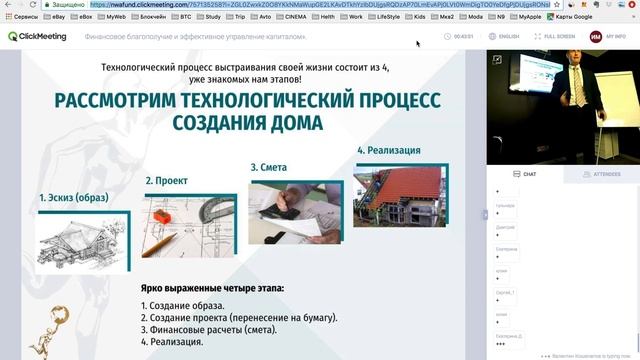Click the globe language icon
The width and height of the screenshot is (640, 360).
pyautogui.click(x=492, y=36)
